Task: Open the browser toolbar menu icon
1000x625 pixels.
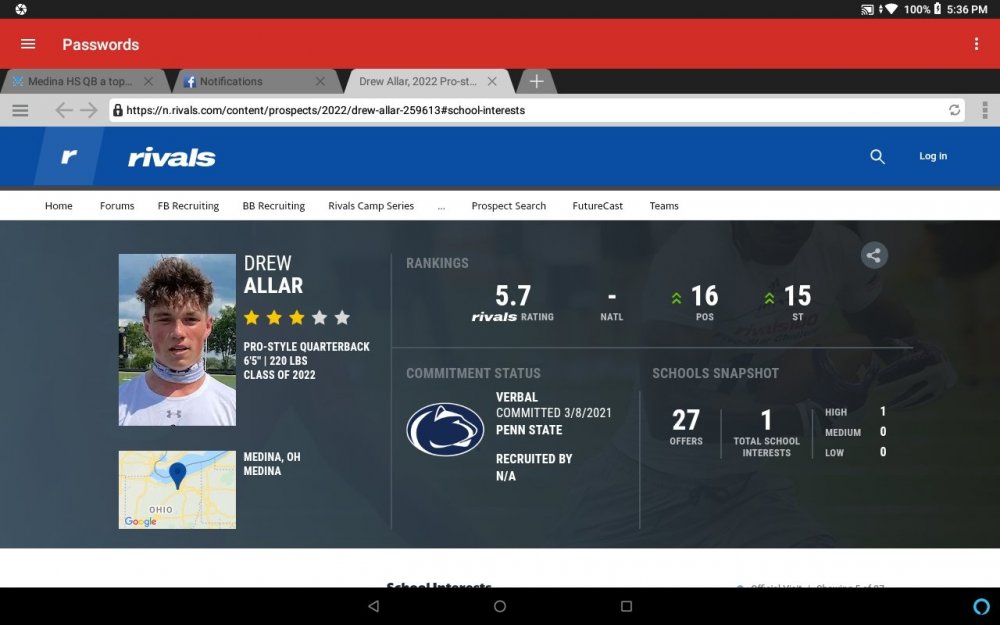Action: (x=20, y=110)
